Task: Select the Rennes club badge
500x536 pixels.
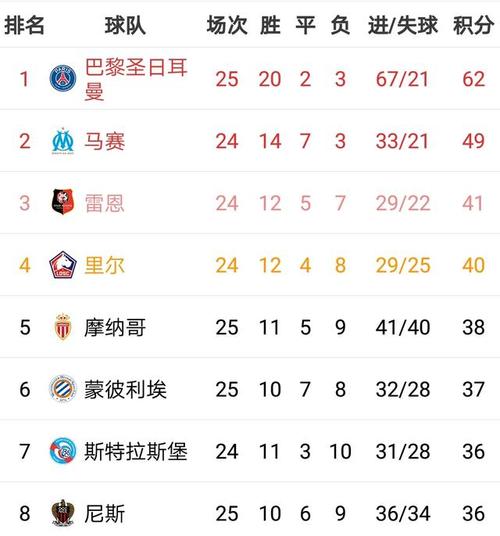Action: (x=63, y=202)
